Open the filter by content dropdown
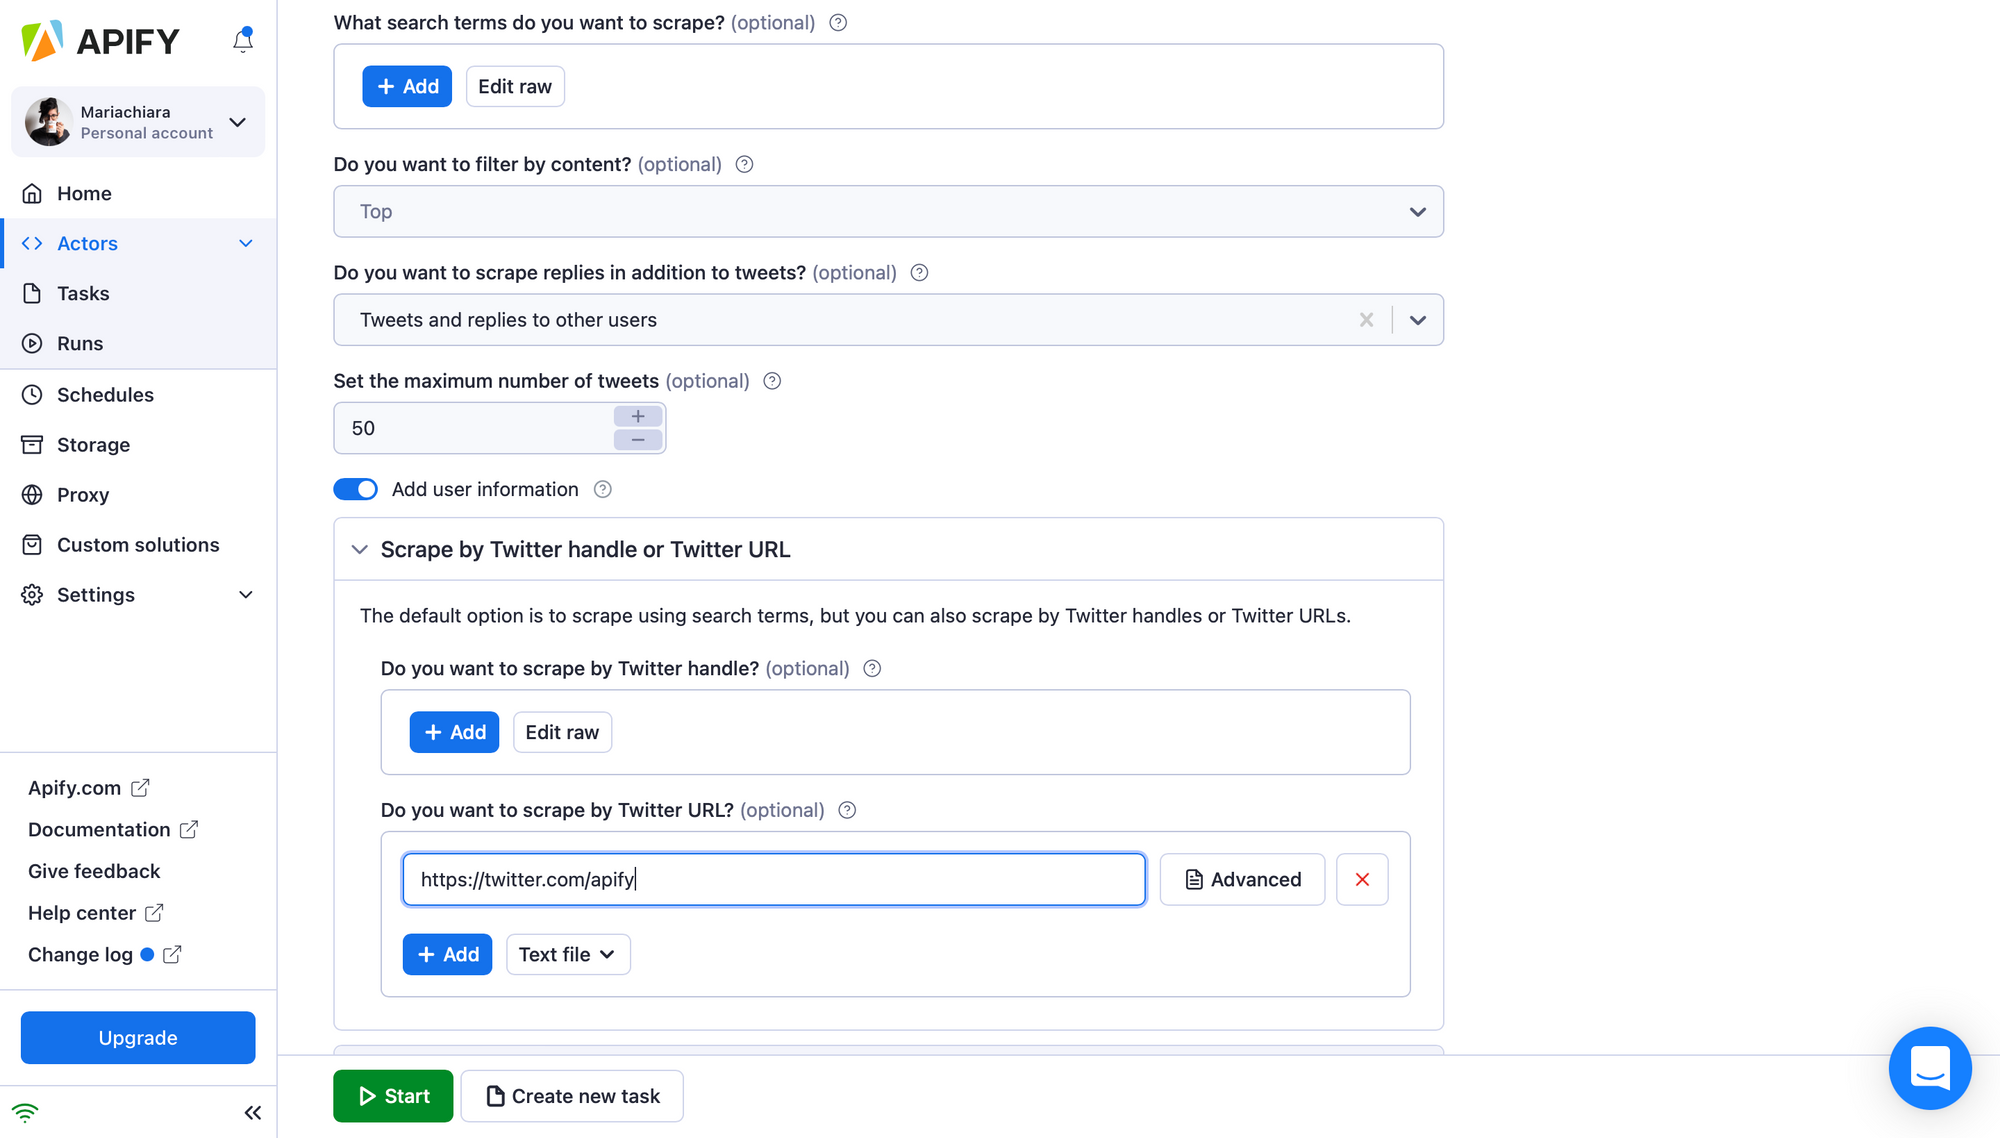Image resolution: width=2000 pixels, height=1138 pixels. click(x=888, y=211)
